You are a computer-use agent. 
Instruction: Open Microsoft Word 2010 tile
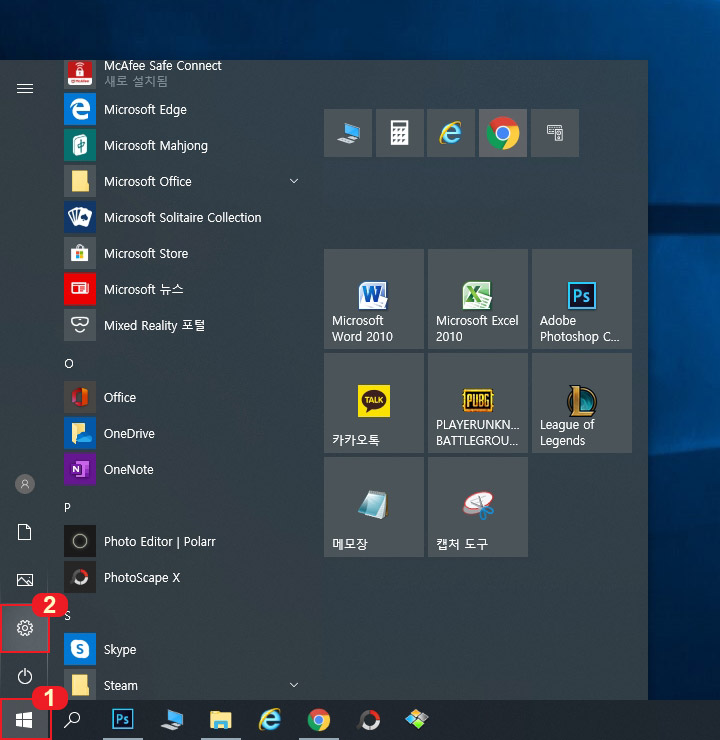tap(374, 299)
